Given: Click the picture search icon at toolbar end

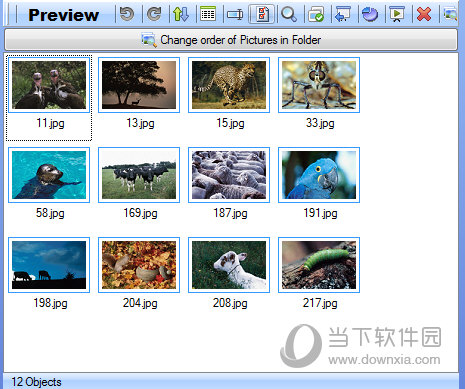Looking at the screenshot, I should pyautogui.click(x=450, y=15).
